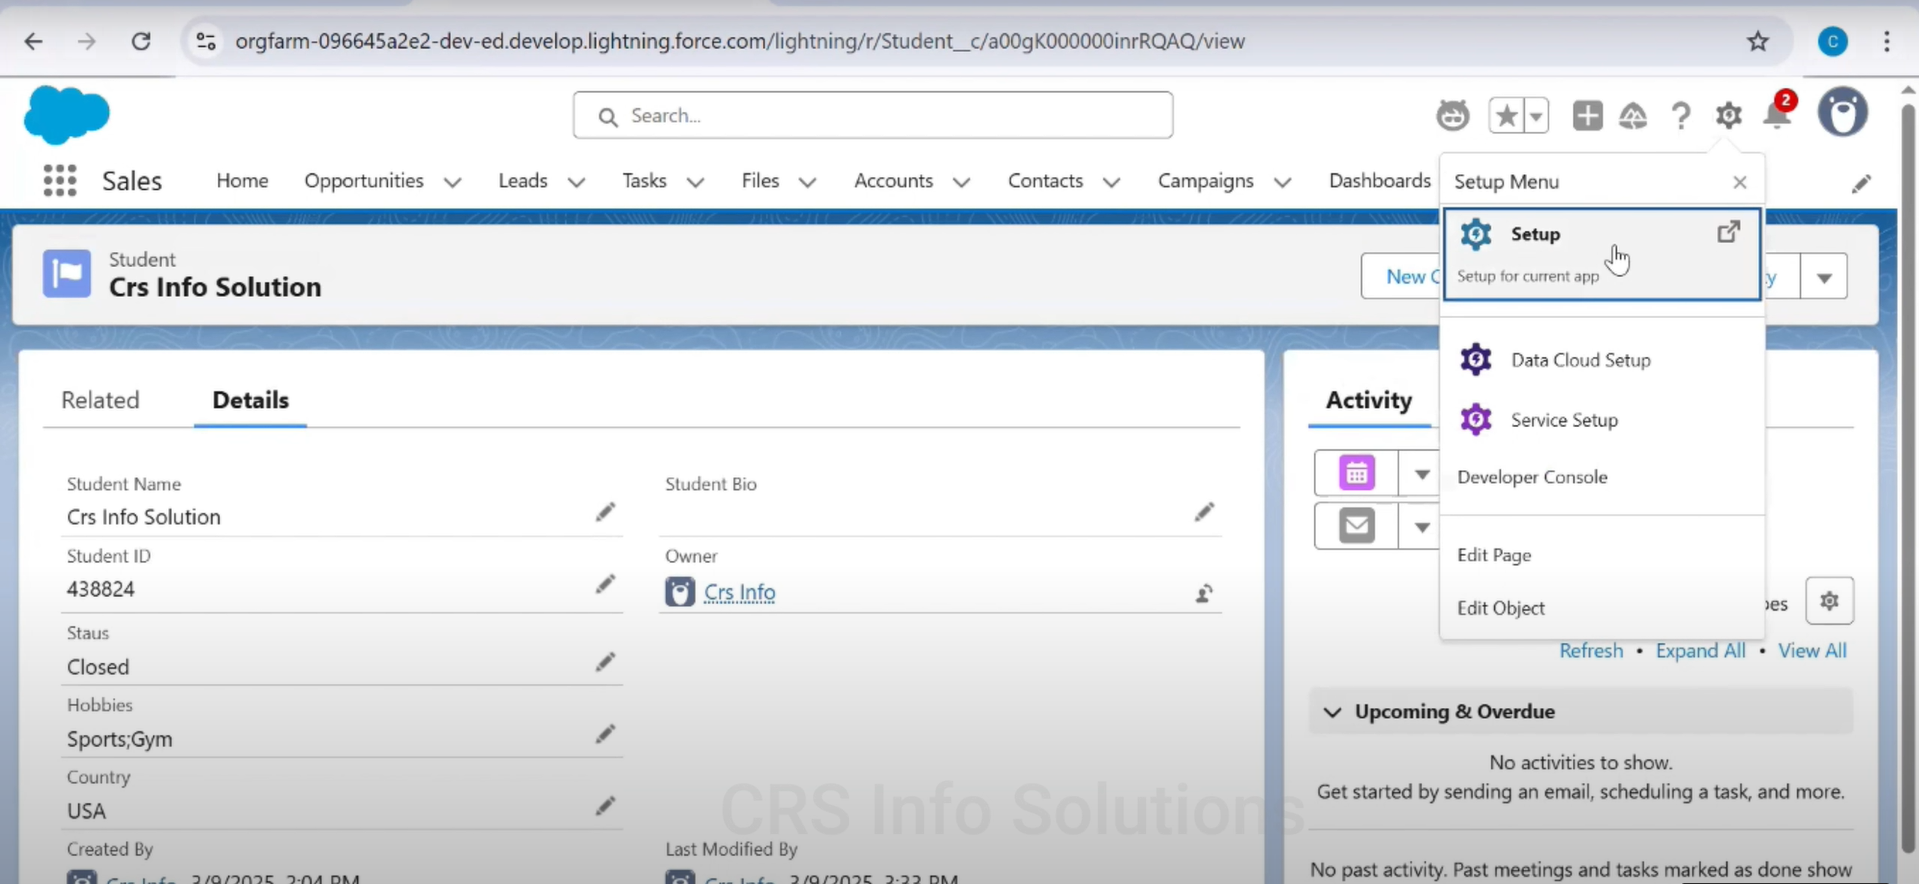Click the Expand All link

(x=1700, y=651)
